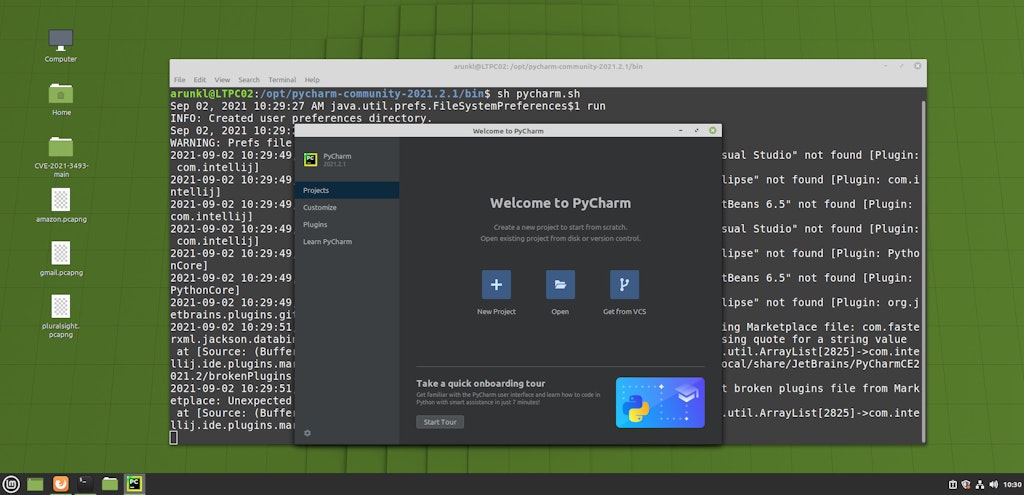Viewport: 1024px width, 495px height.
Task: Open the settings gear in PyCharm welcome window
Action: tap(308, 433)
